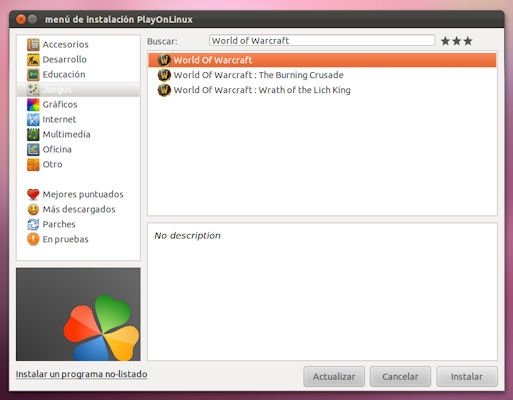Click the Juegos category icon
513x400 pixels.
(33, 90)
